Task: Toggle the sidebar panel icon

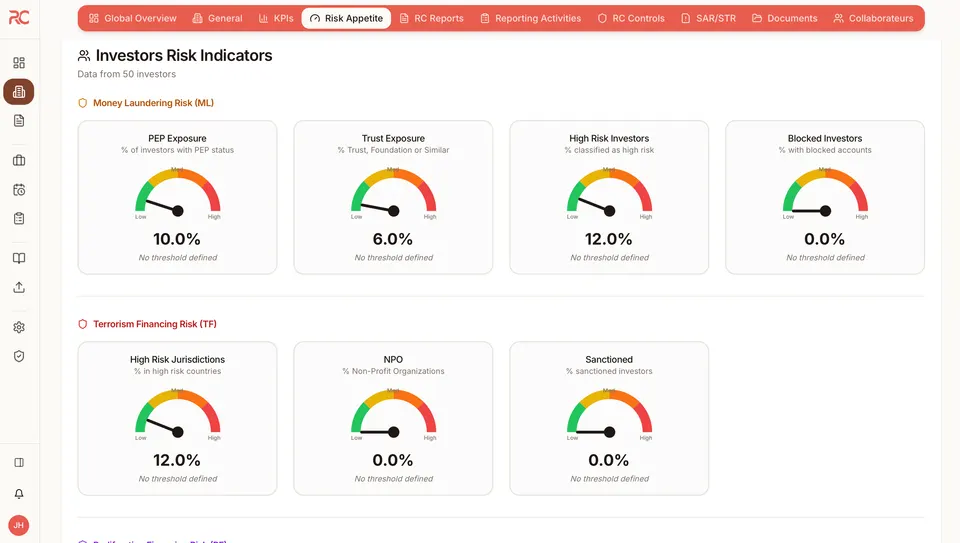Action: pos(19,462)
